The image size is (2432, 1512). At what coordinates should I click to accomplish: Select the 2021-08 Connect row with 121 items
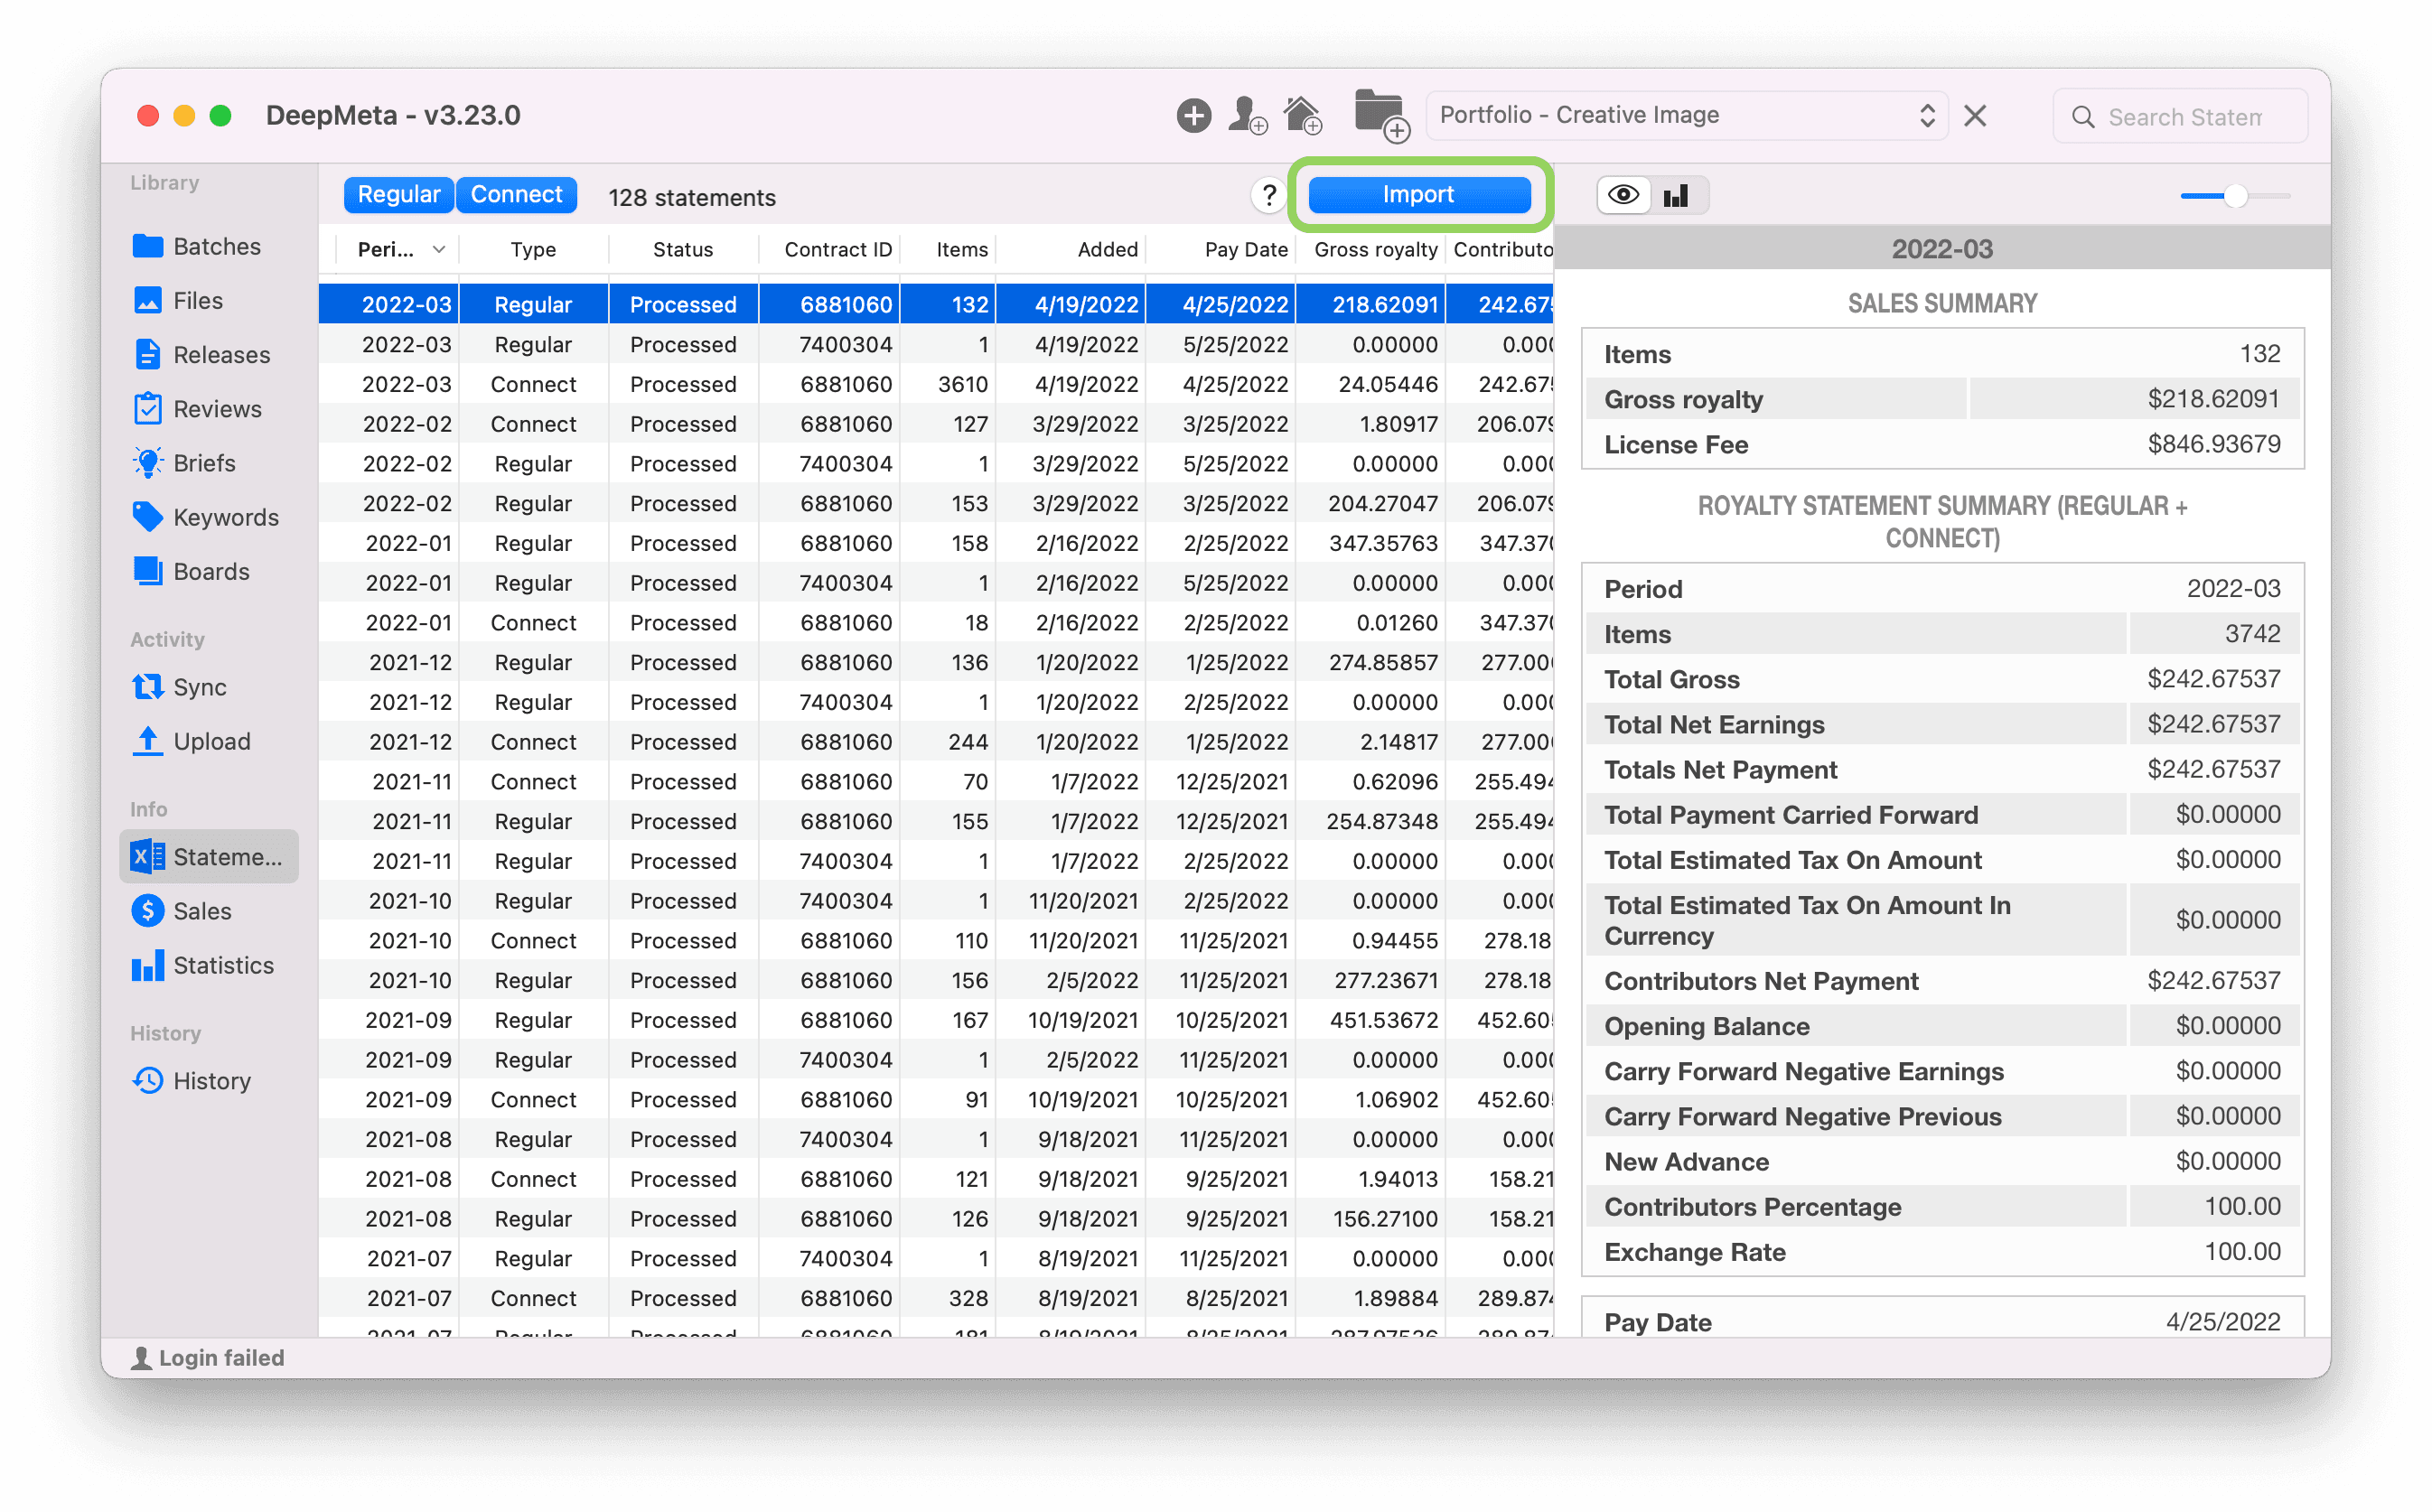point(936,1179)
